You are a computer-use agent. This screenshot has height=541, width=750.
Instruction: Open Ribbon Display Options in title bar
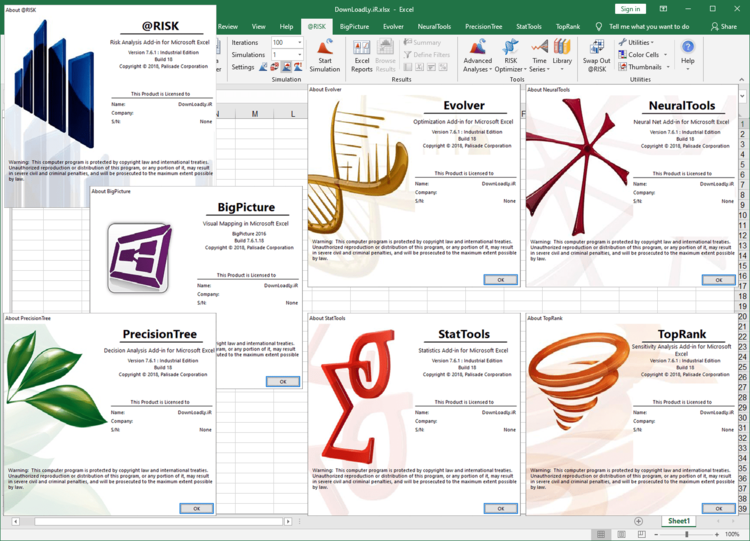point(663,9)
